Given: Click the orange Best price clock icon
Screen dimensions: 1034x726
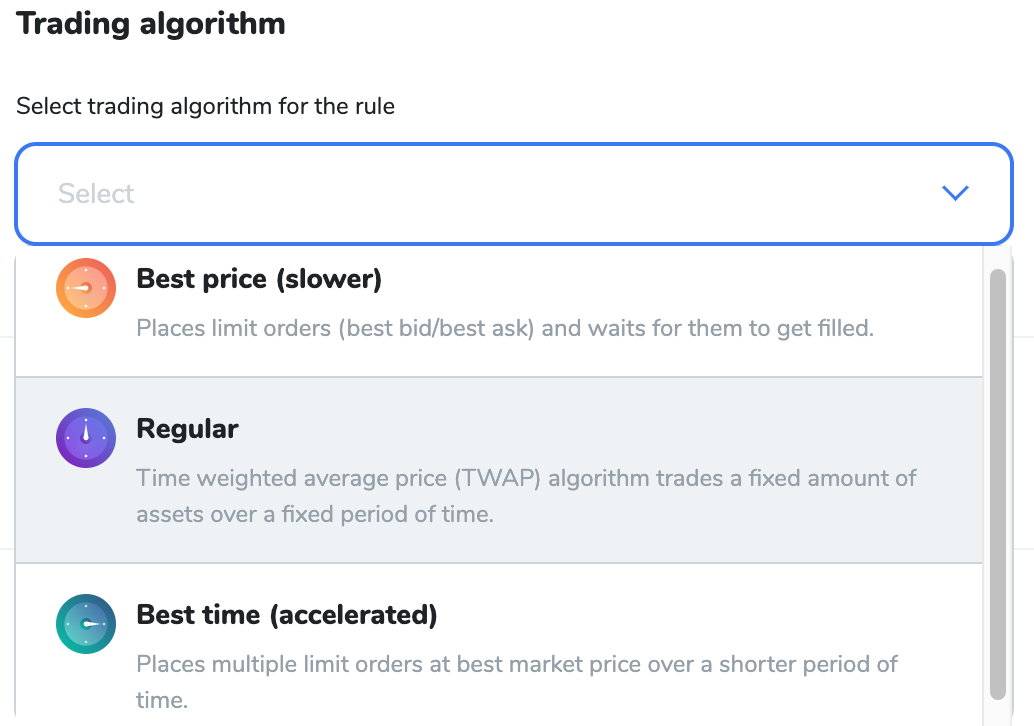Looking at the screenshot, I should (86, 288).
